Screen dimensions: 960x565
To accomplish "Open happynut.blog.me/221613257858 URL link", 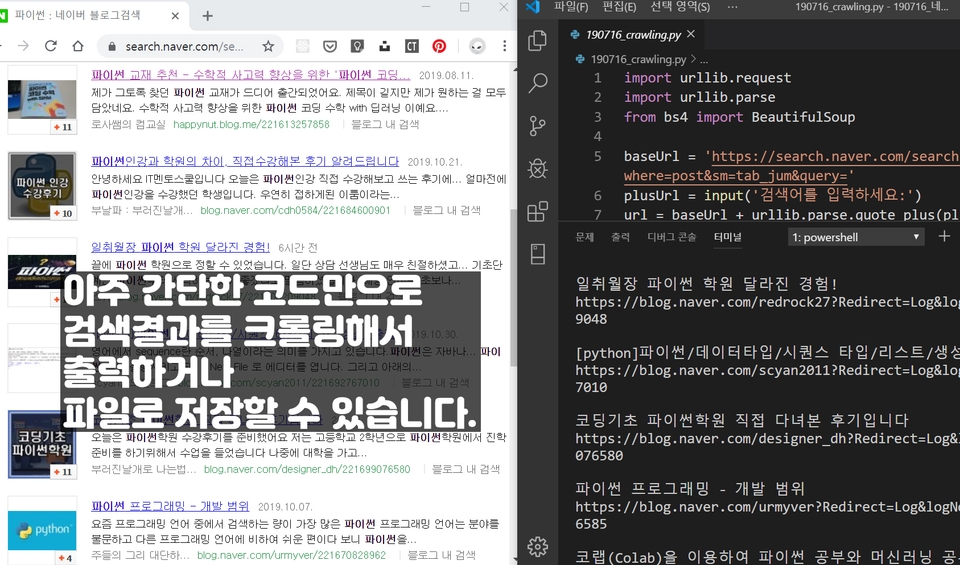I will pyautogui.click(x=251, y=124).
